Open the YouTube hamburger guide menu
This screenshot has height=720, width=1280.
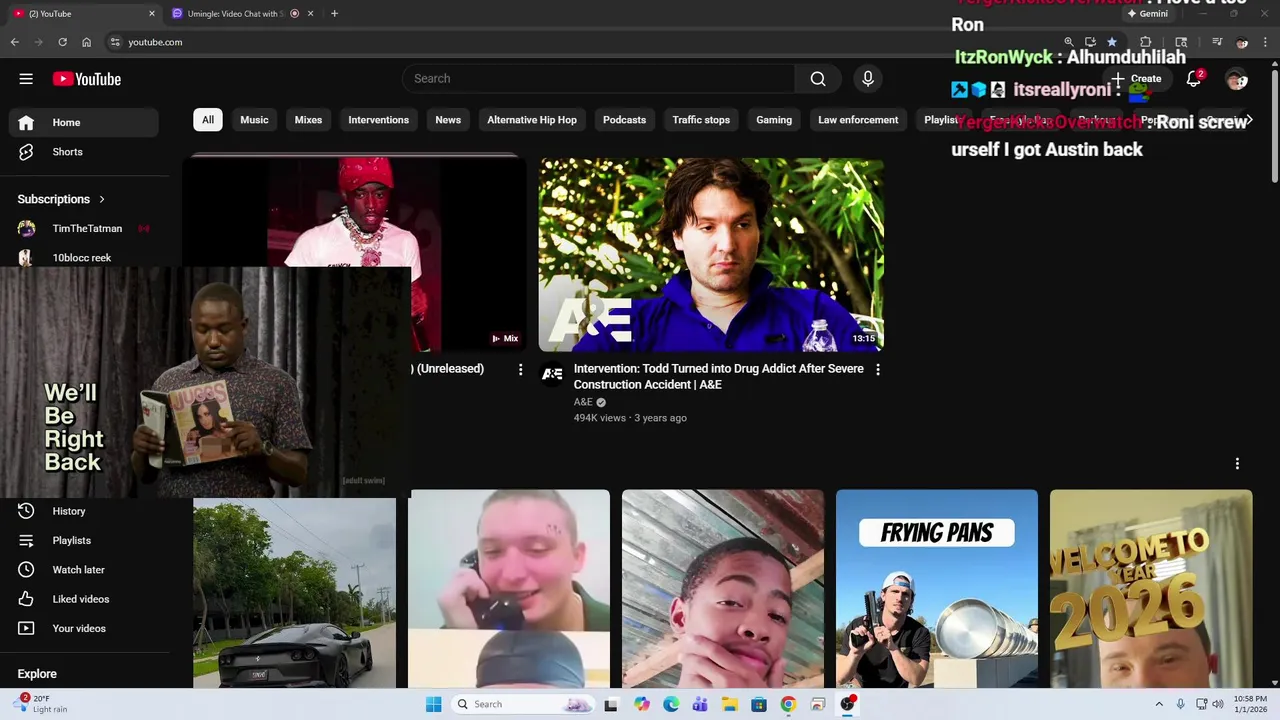(26, 79)
